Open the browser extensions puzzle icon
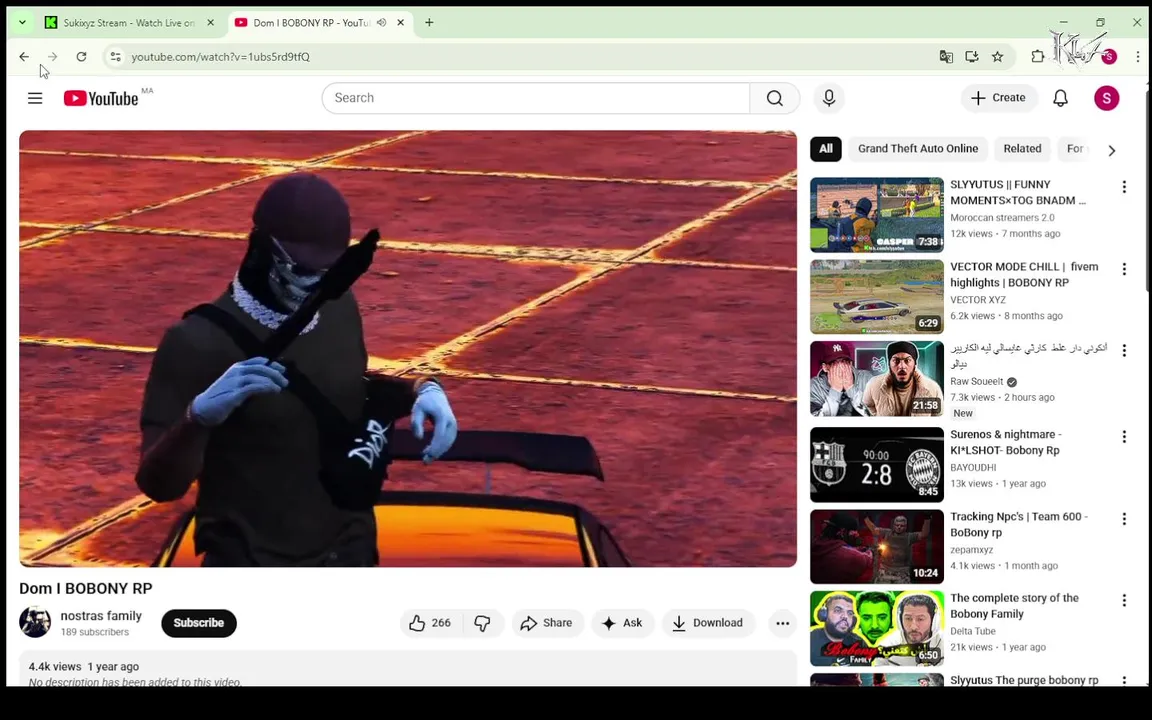The height and width of the screenshot is (720, 1152). [1037, 57]
